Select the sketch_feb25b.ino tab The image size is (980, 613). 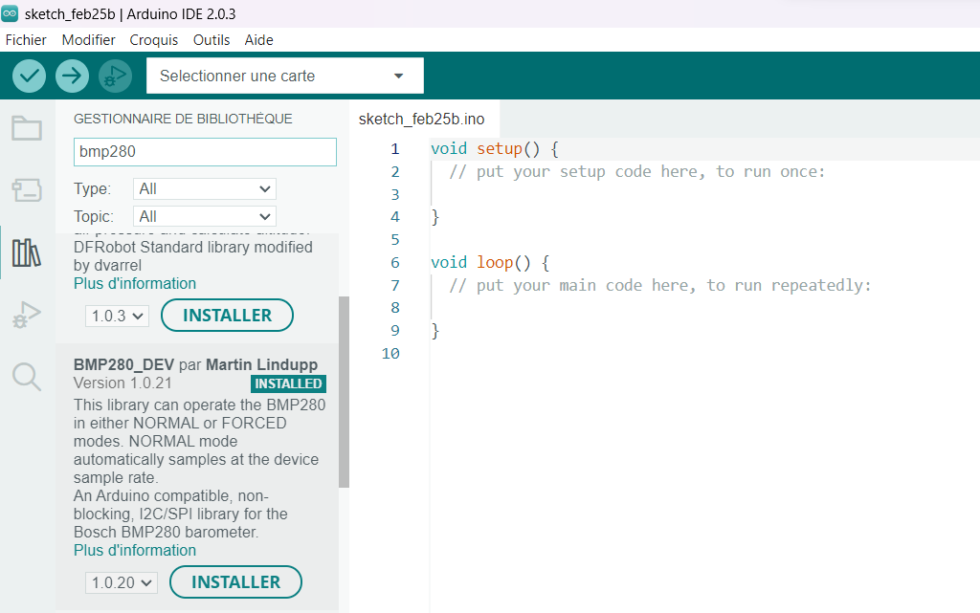[x=421, y=119]
